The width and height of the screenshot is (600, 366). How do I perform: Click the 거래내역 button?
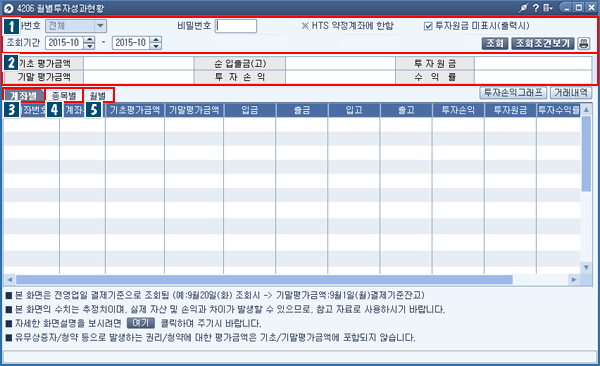[571, 93]
